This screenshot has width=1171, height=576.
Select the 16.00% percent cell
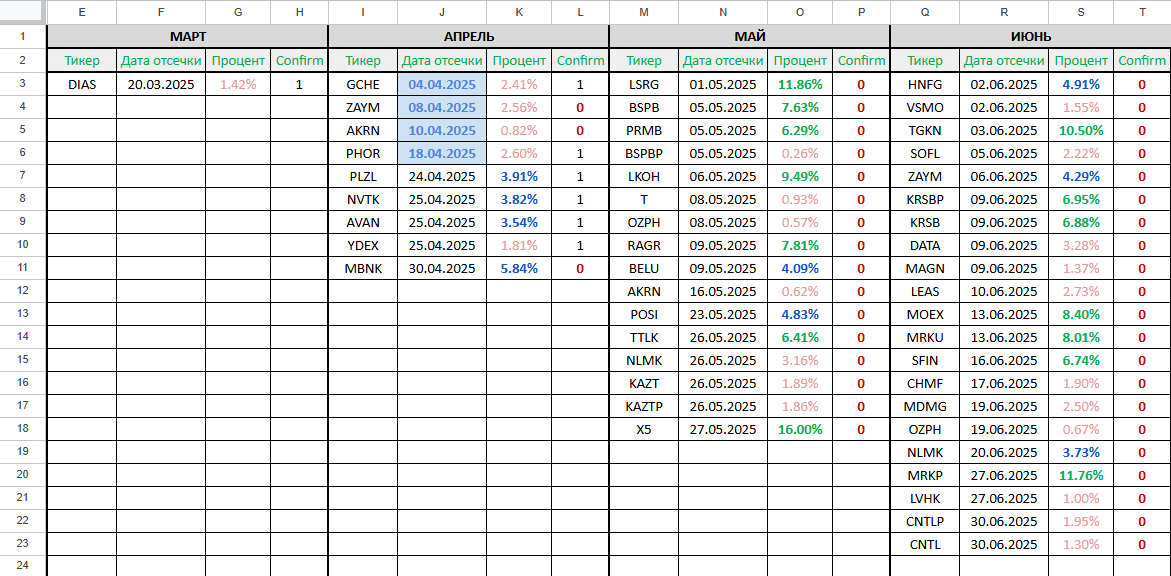tap(800, 430)
